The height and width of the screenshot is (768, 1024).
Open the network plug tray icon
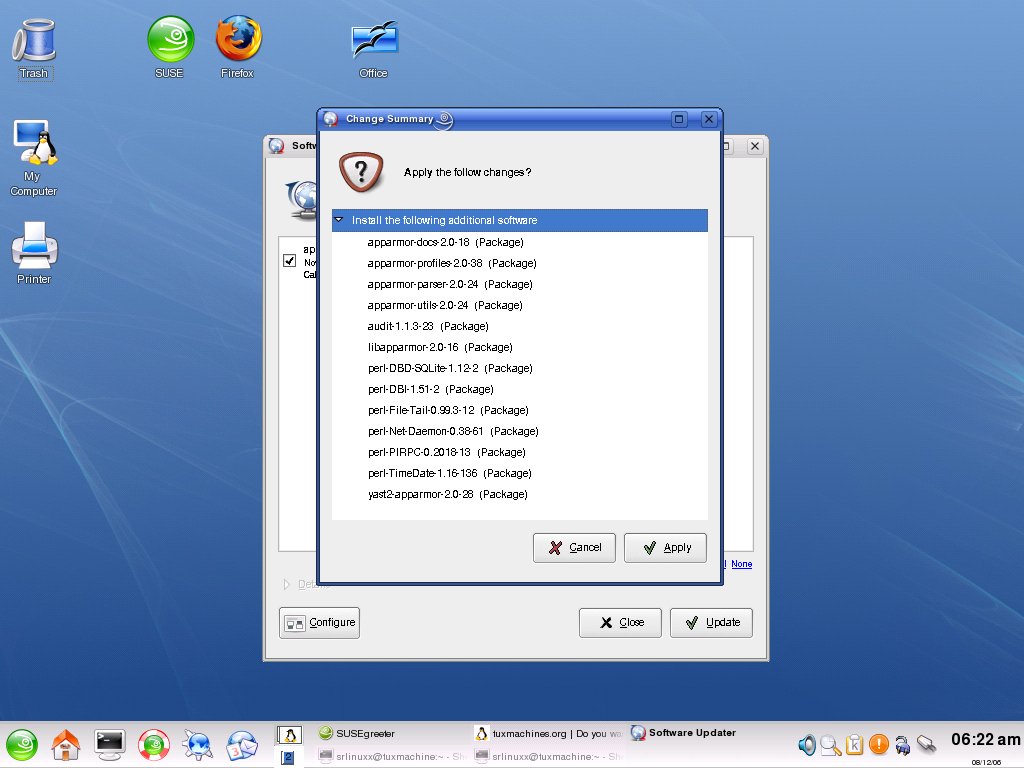tap(927, 744)
